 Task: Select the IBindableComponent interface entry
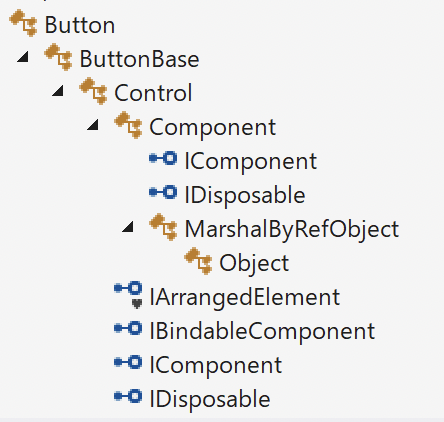(x=263, y=332)
